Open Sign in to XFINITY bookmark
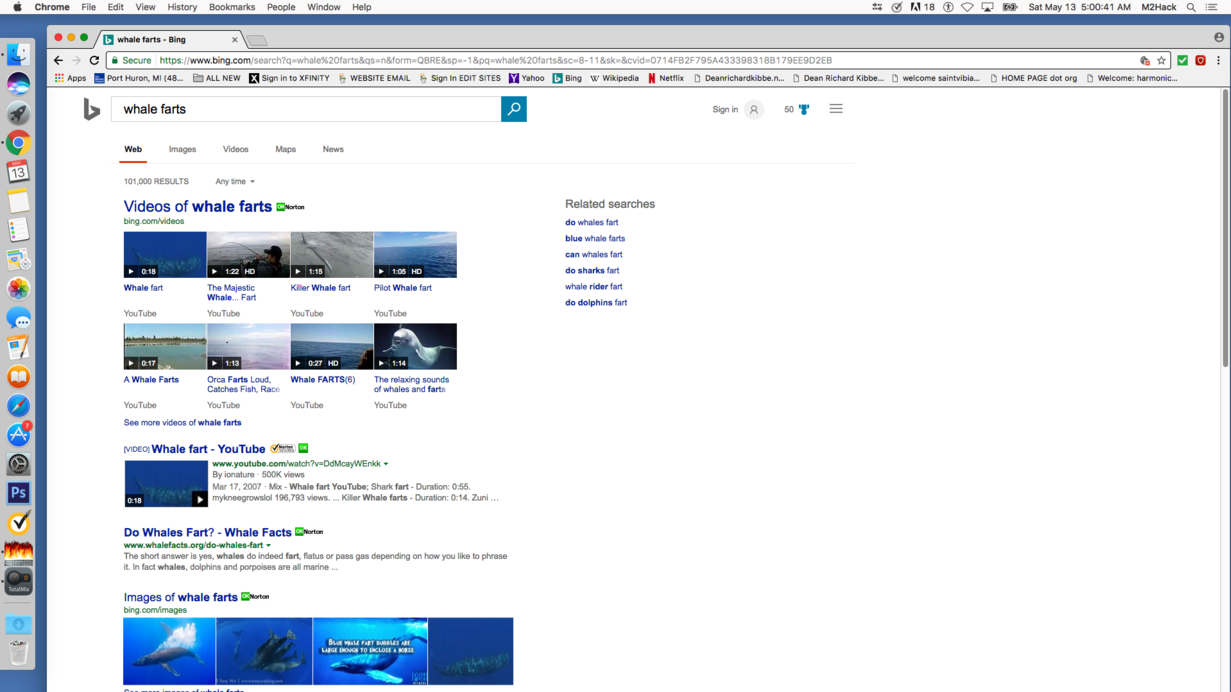The image size is (1231, 692). (289, 78)
